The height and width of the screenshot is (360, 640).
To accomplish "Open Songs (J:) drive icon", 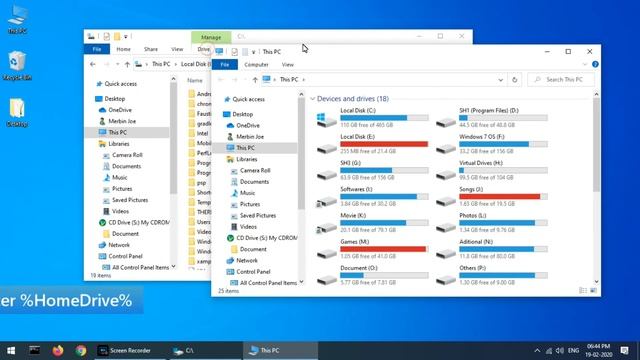I will point(446,201).
